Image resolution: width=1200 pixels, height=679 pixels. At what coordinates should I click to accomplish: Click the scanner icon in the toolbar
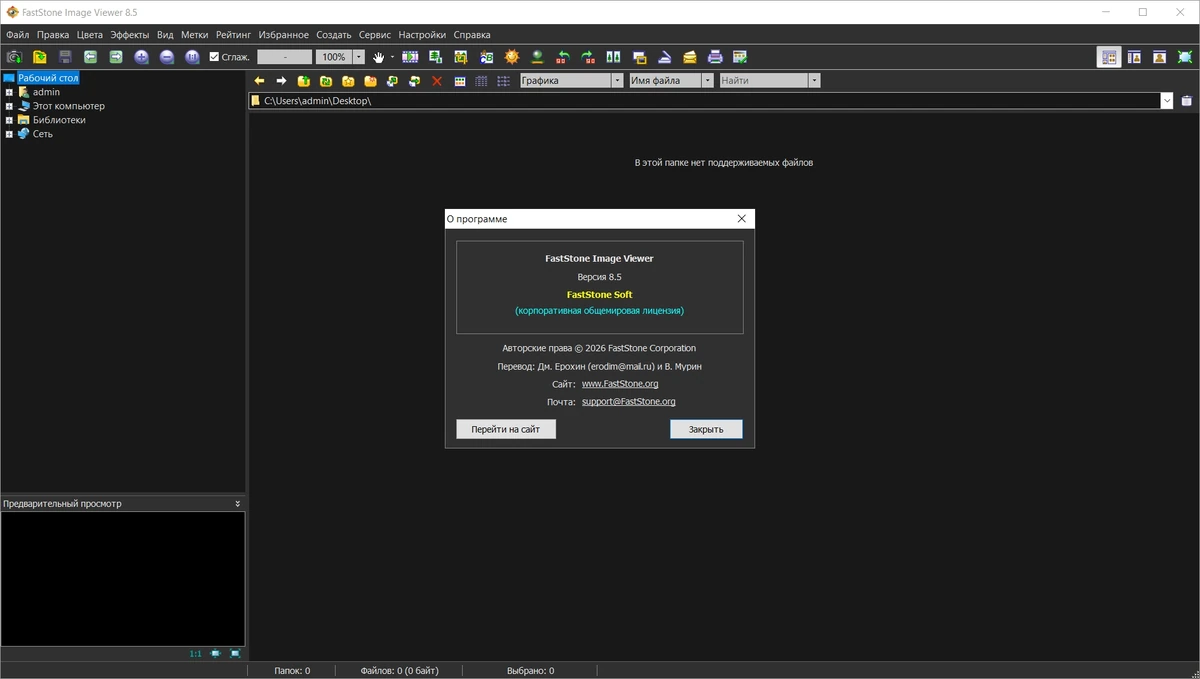pos(665,57)
